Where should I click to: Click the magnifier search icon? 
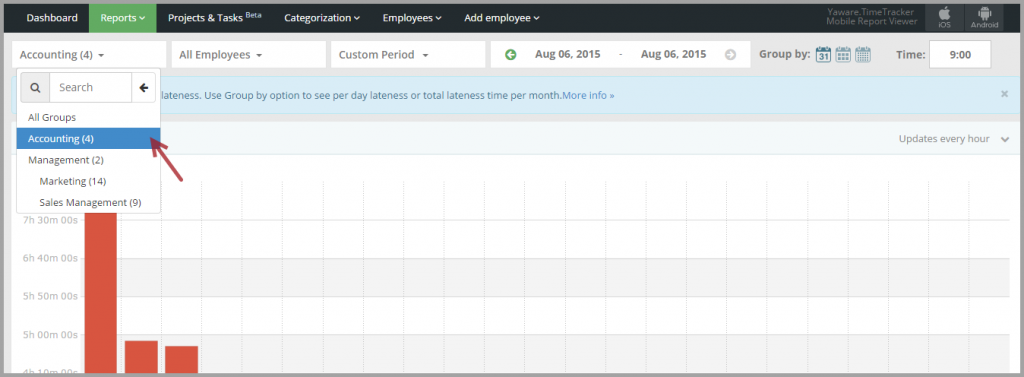(35, 88)
